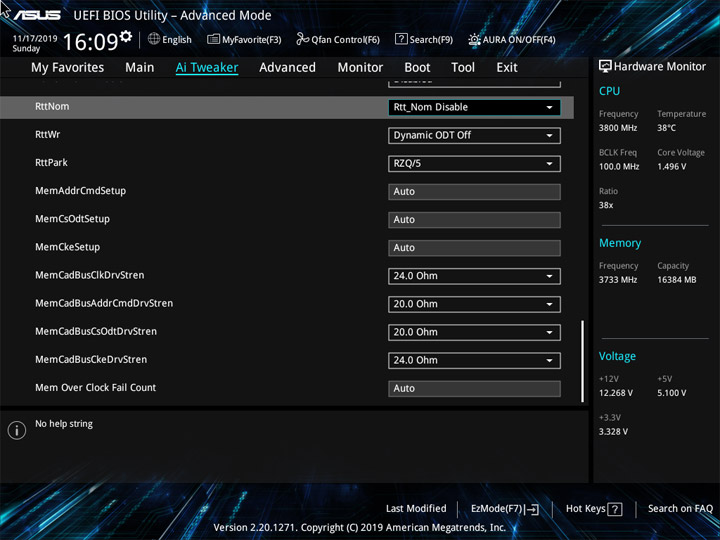Viewport: 720px width, 540px height.
Task: Open the RttNom dropdown
Action: (x=474, y=107)
